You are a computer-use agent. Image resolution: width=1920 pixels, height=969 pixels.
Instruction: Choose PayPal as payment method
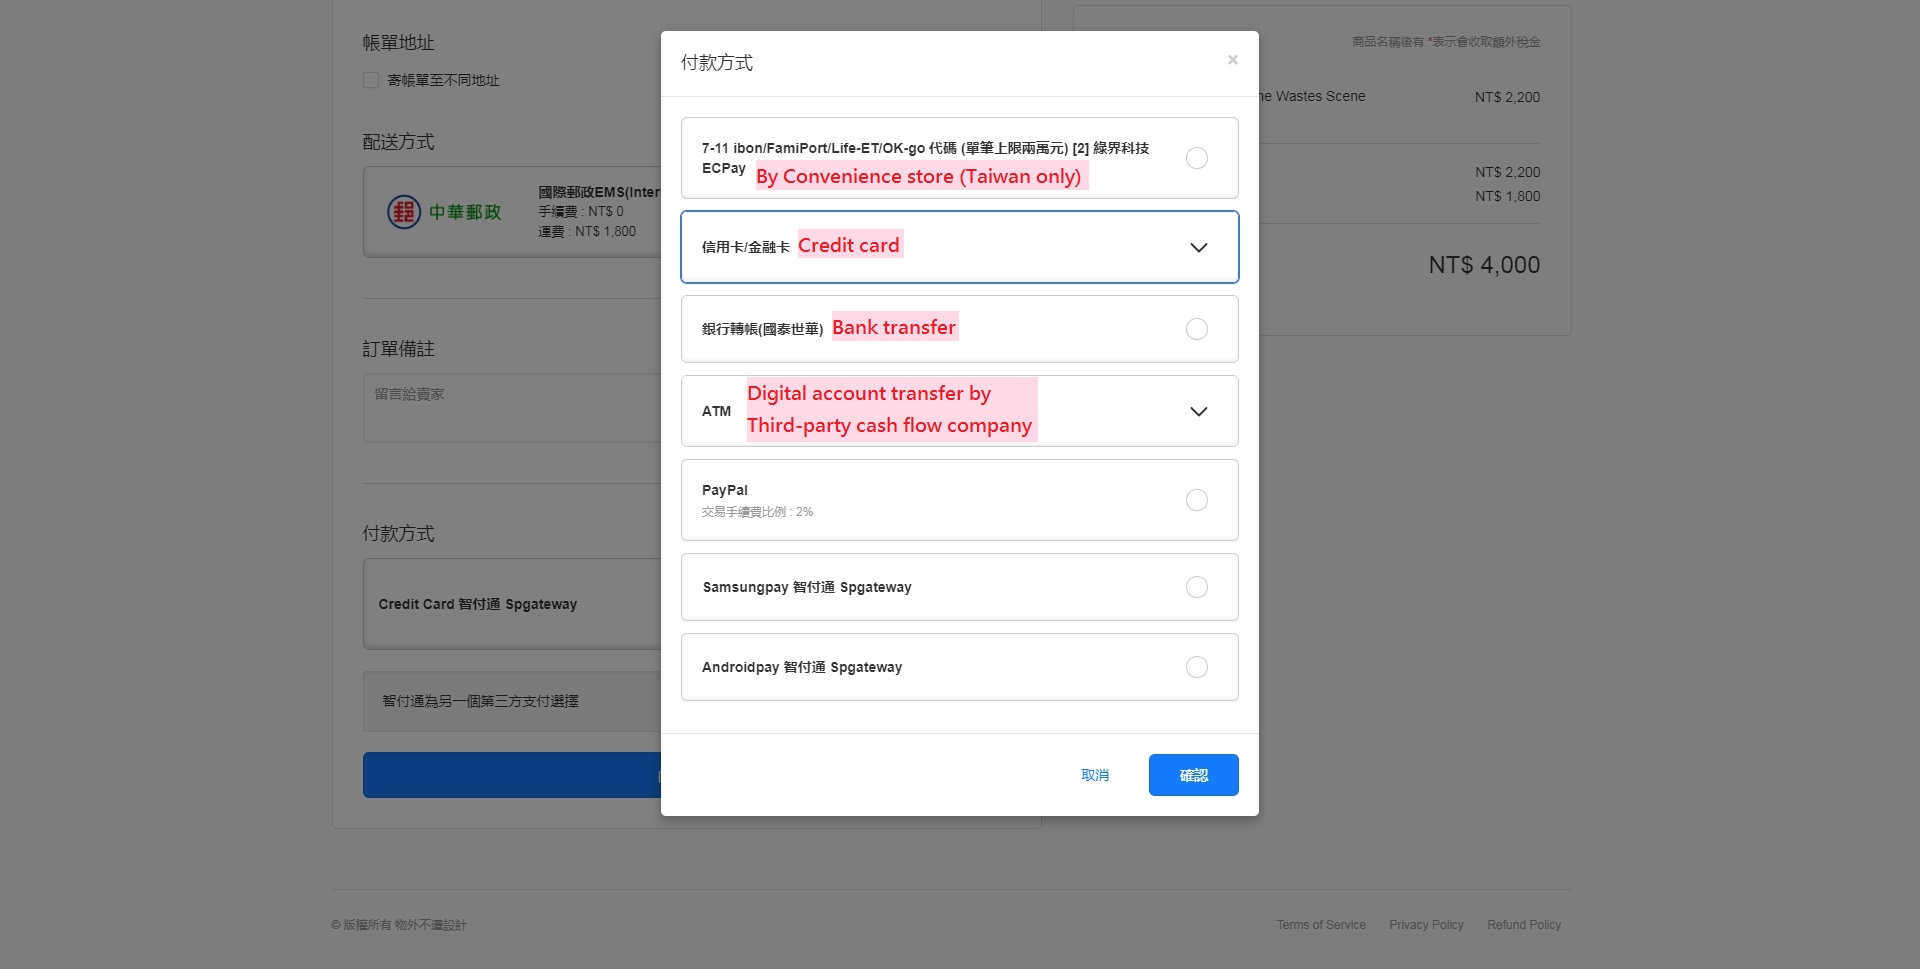[x=1196, y=500]
